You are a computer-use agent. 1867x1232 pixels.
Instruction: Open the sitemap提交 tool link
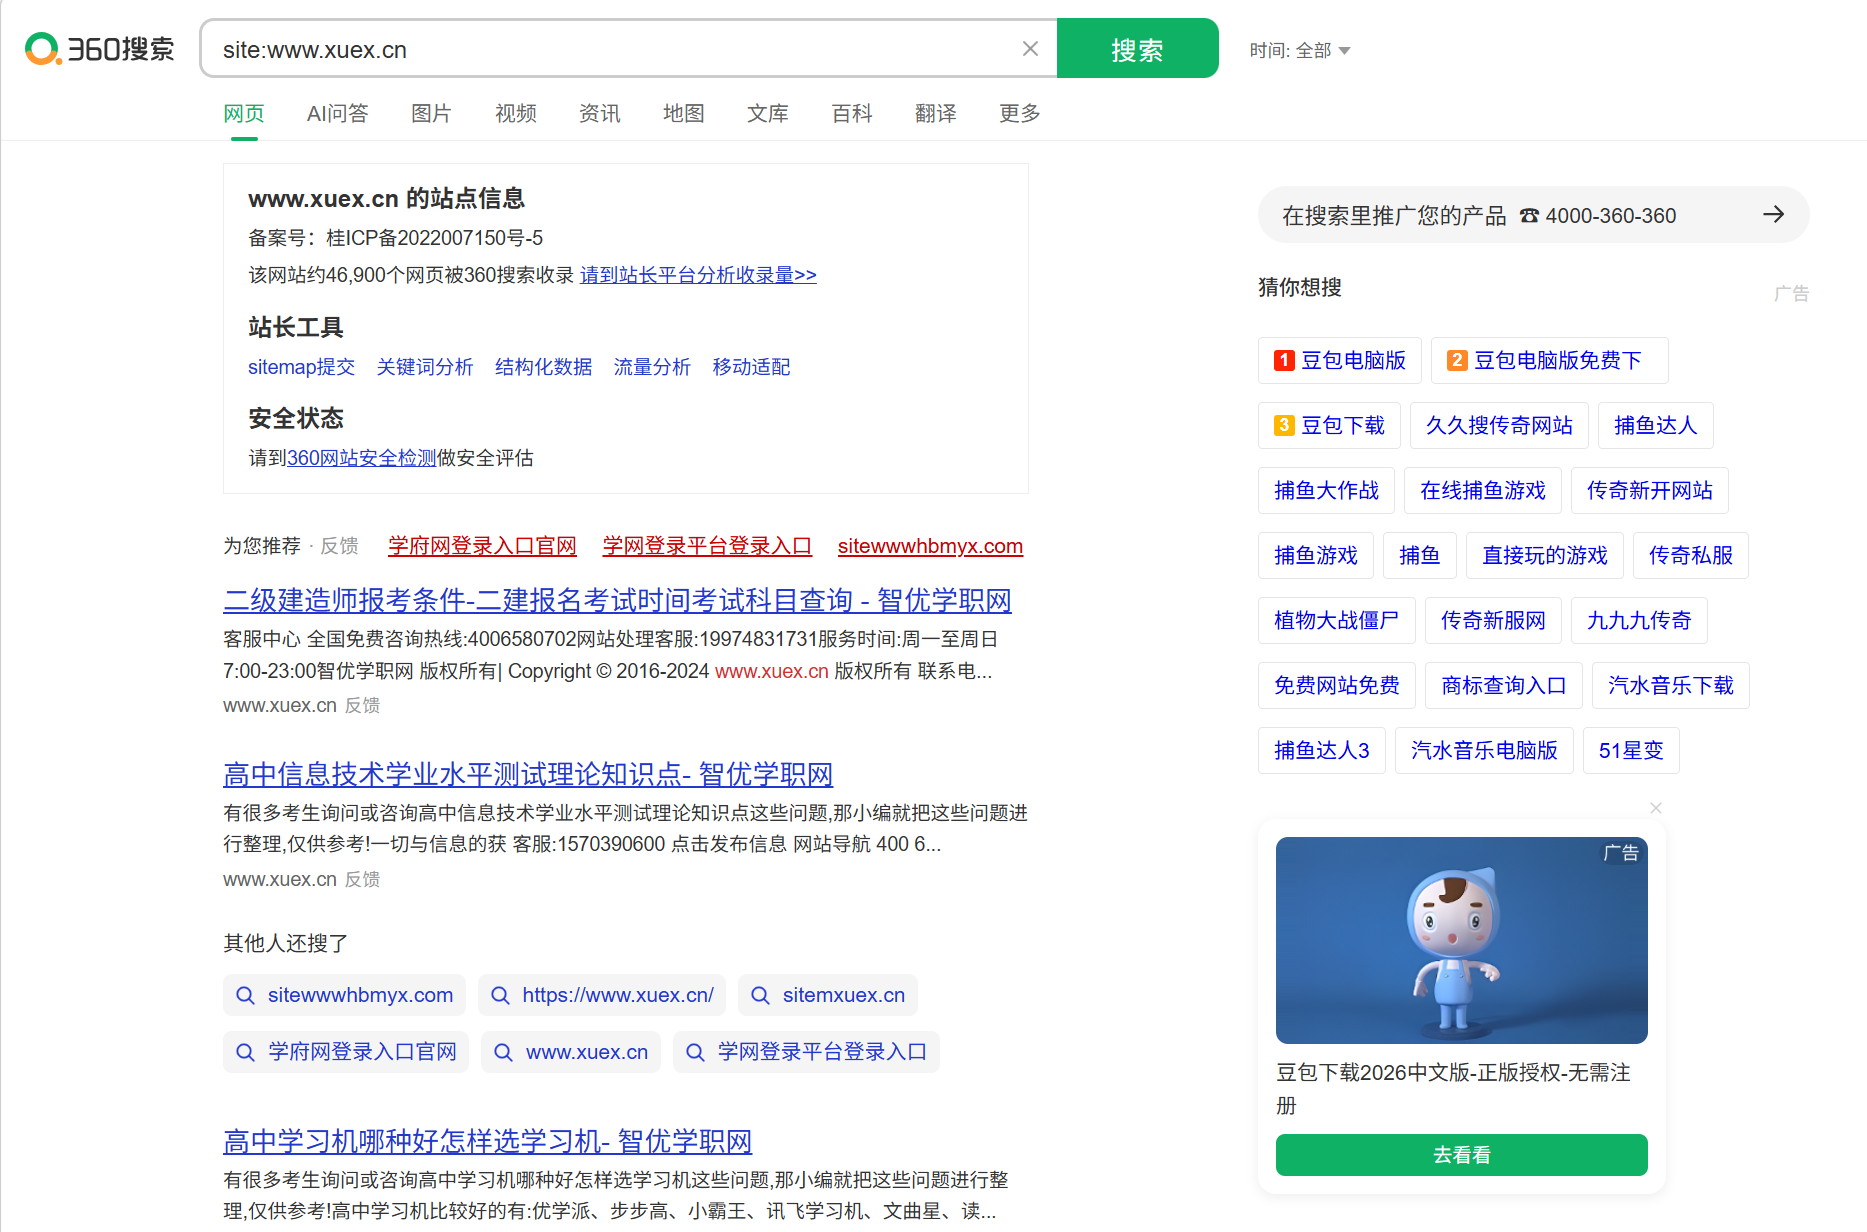(x=302, y=367)
